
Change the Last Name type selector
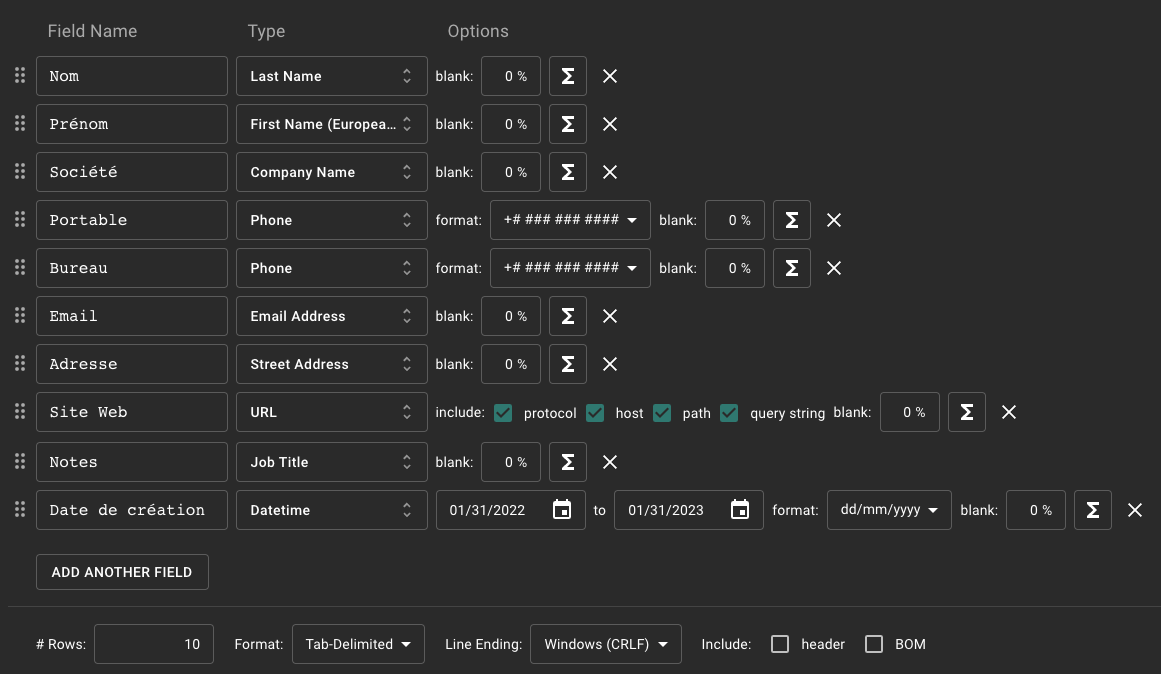(x=332, y=76)
